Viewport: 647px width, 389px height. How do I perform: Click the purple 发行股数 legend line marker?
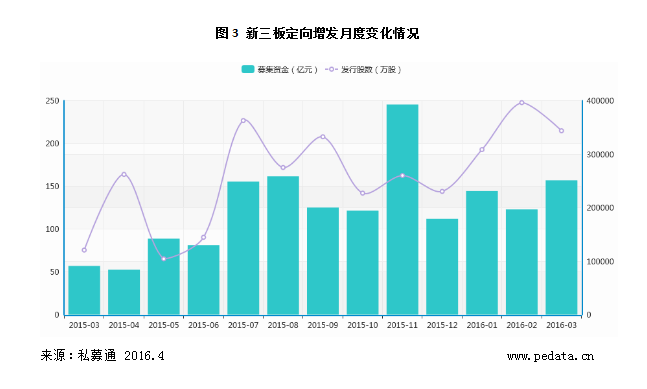coord(331,69)
